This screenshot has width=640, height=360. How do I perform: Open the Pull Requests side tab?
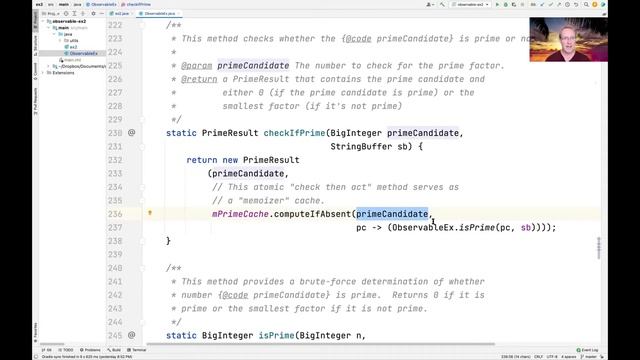coord(36,102)
